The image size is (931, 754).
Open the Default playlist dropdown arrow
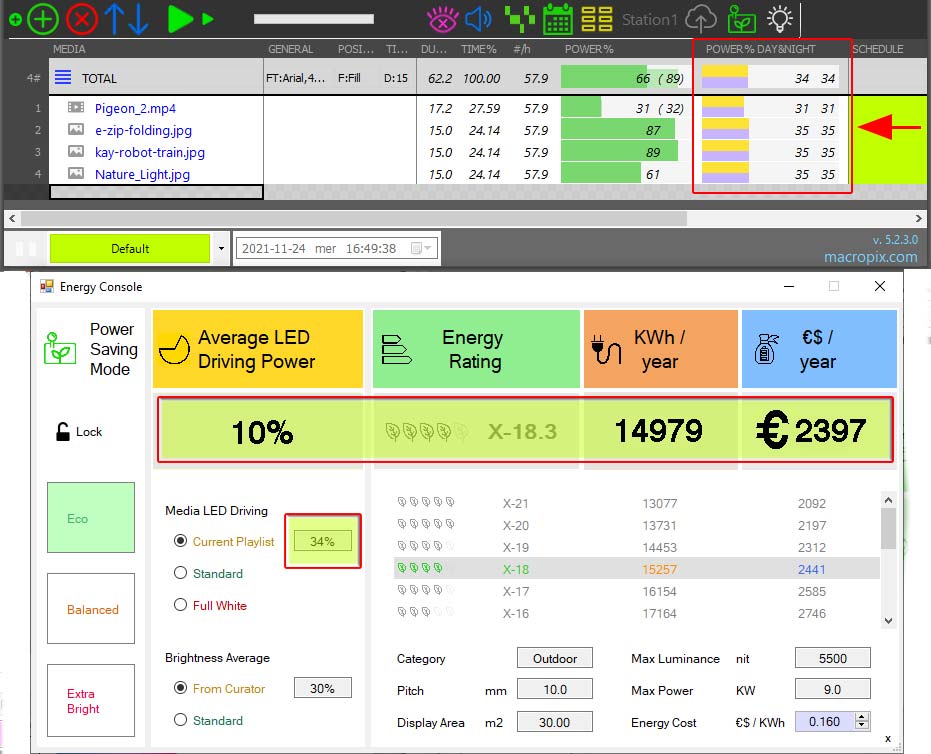click(x=221, y=249)
